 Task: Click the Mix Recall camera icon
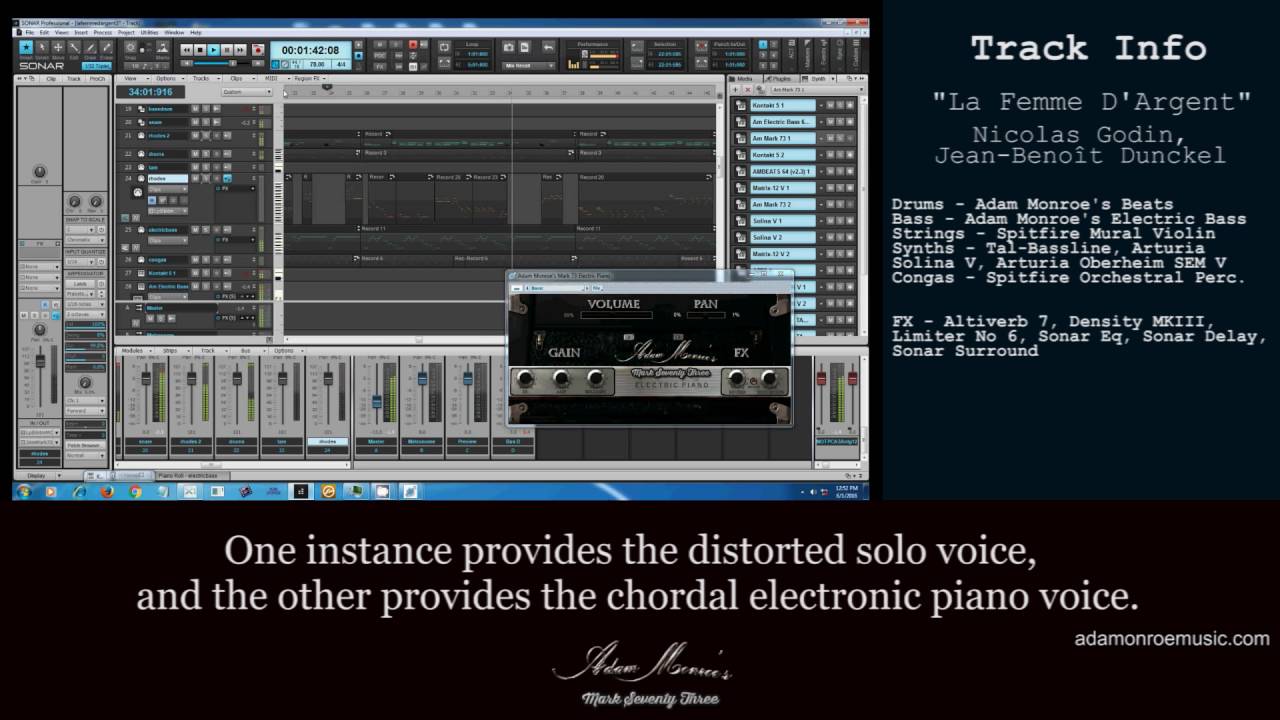click(x=509, y=46)
